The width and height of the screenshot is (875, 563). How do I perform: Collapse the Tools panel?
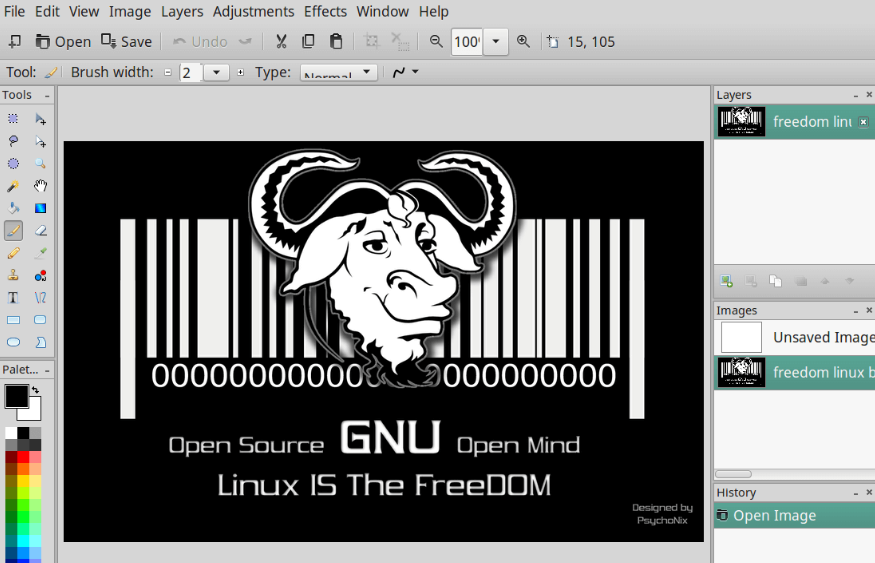47,96
